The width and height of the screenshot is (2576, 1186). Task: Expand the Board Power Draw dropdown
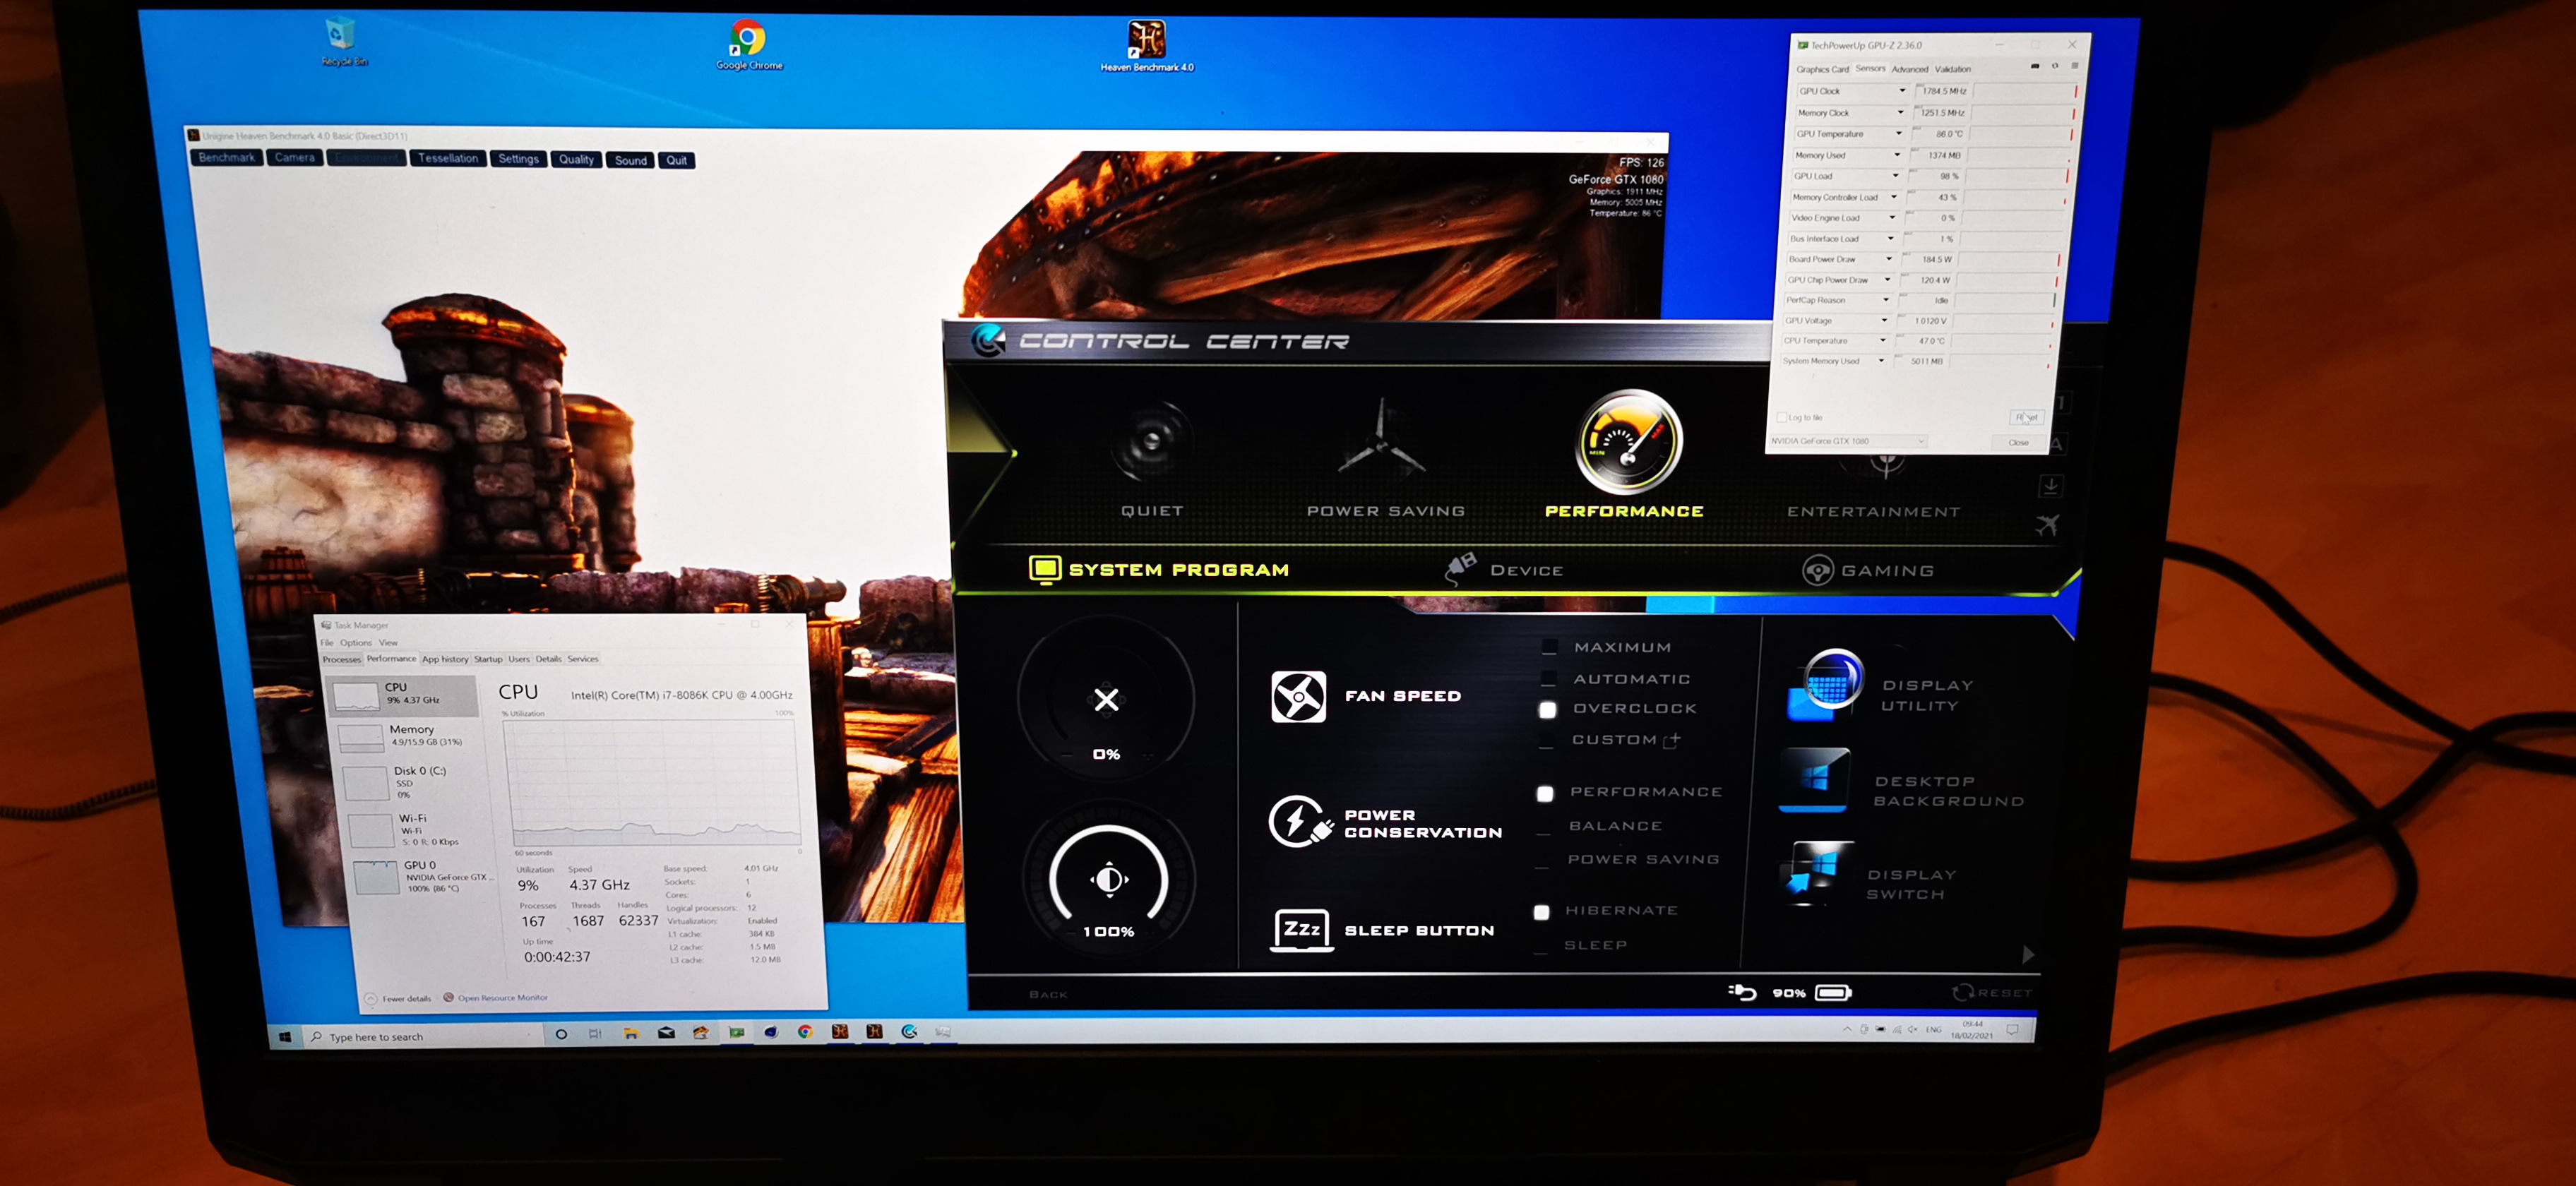1889,259
